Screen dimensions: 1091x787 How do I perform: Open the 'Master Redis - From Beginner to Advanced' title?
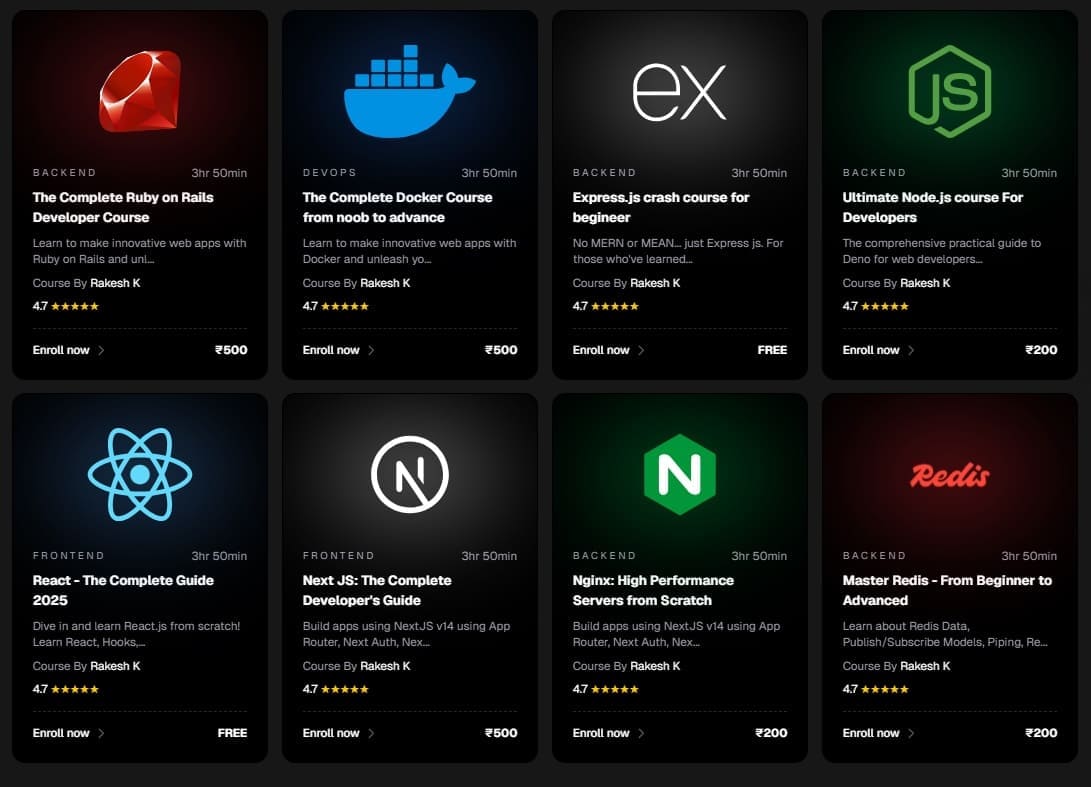click(x=947, y=590)
